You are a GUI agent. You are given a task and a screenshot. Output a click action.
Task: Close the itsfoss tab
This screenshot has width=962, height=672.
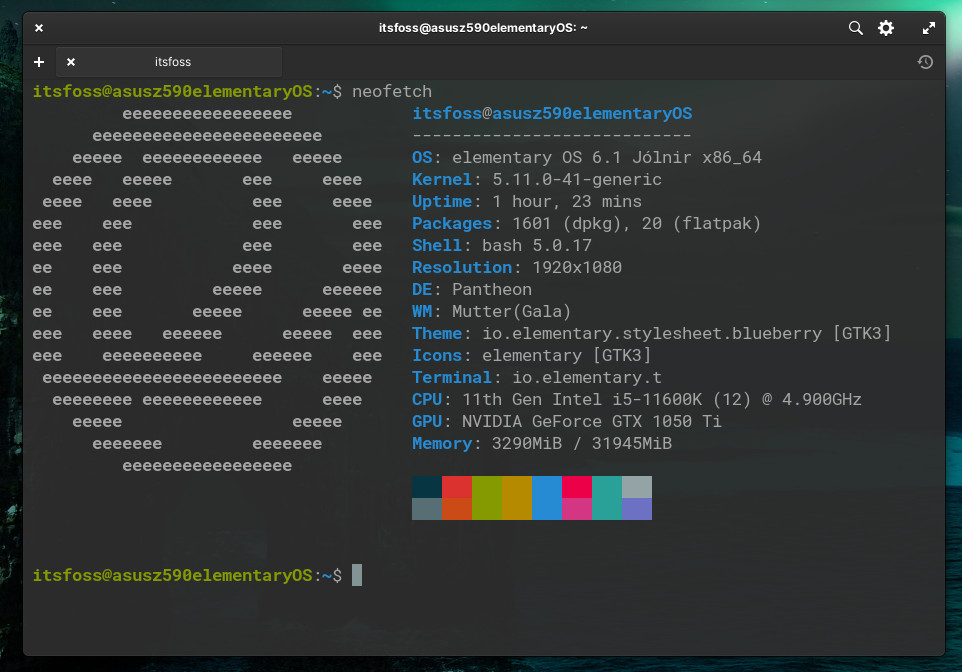(71, 62)
